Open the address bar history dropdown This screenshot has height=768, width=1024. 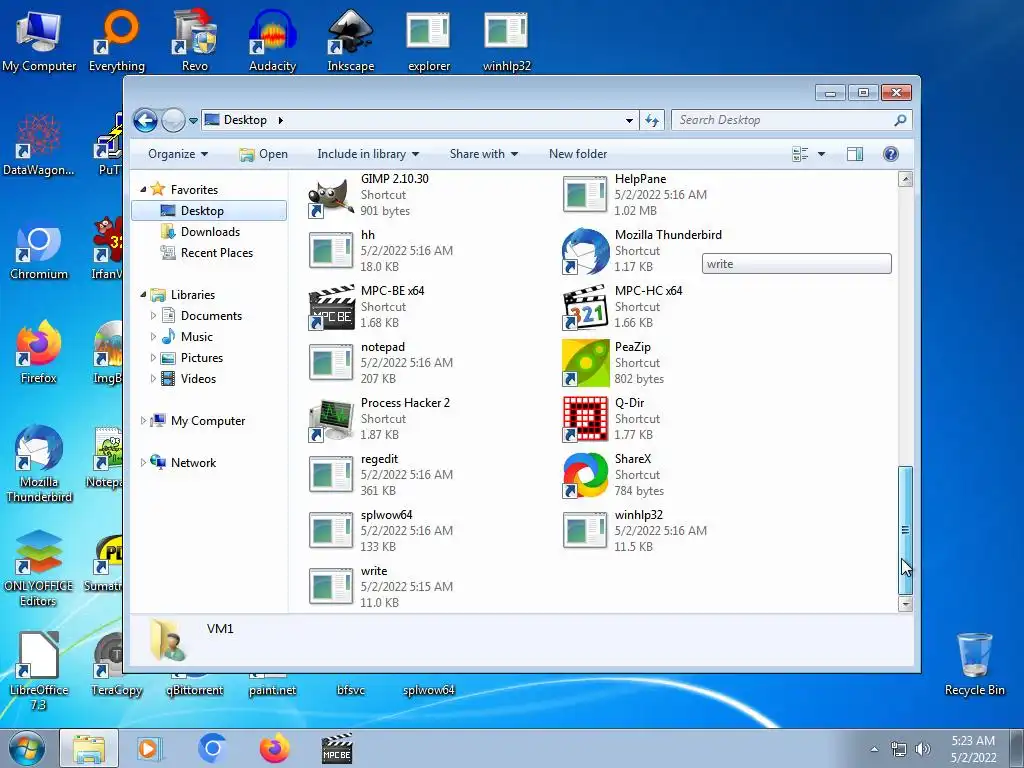[x=629, y=120]
